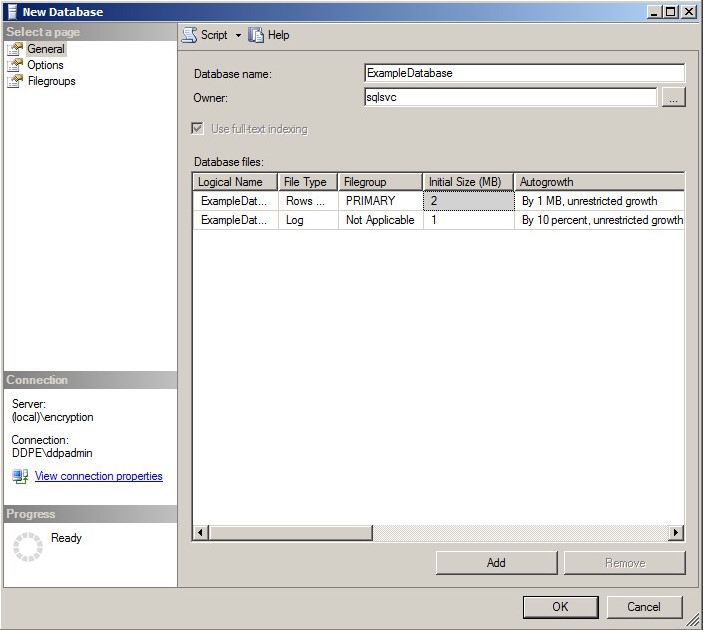Open the General page
The height and width of the screenshot is (630, 703).
46,49
